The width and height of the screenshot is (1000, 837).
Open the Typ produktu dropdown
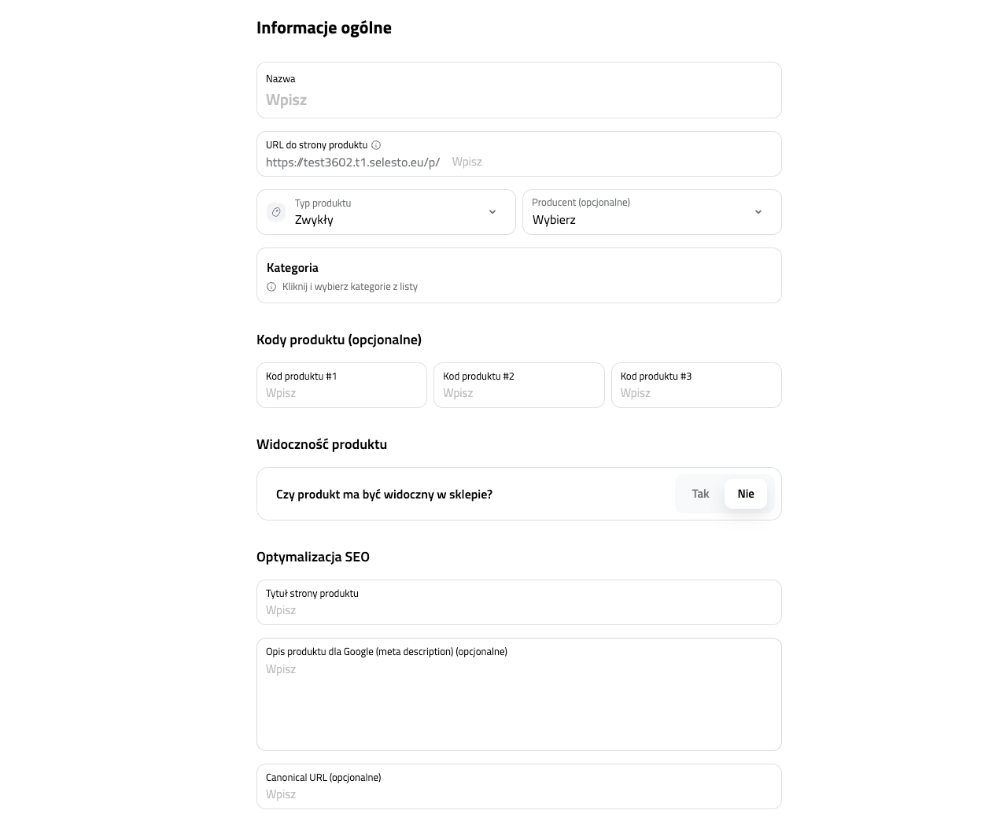[x=491, y=212]
